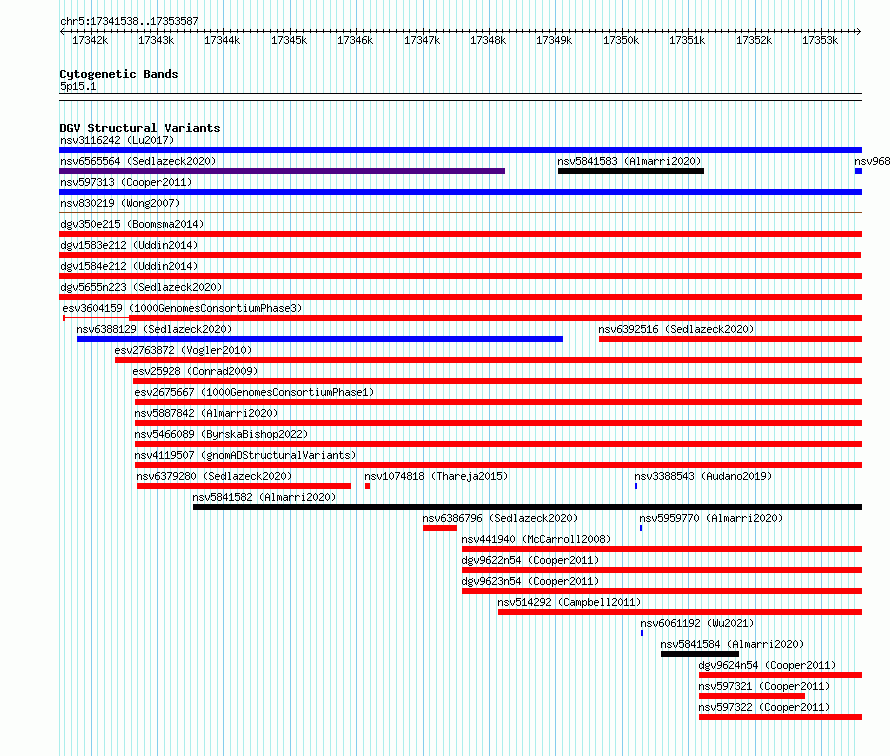
Task: Open the nsv597313 (Cooper2011) label
Action: click(126, 182)
